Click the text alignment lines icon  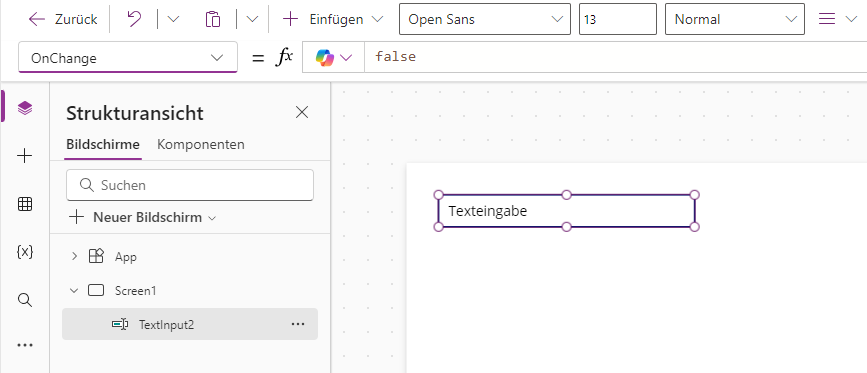tap(827, 19)
